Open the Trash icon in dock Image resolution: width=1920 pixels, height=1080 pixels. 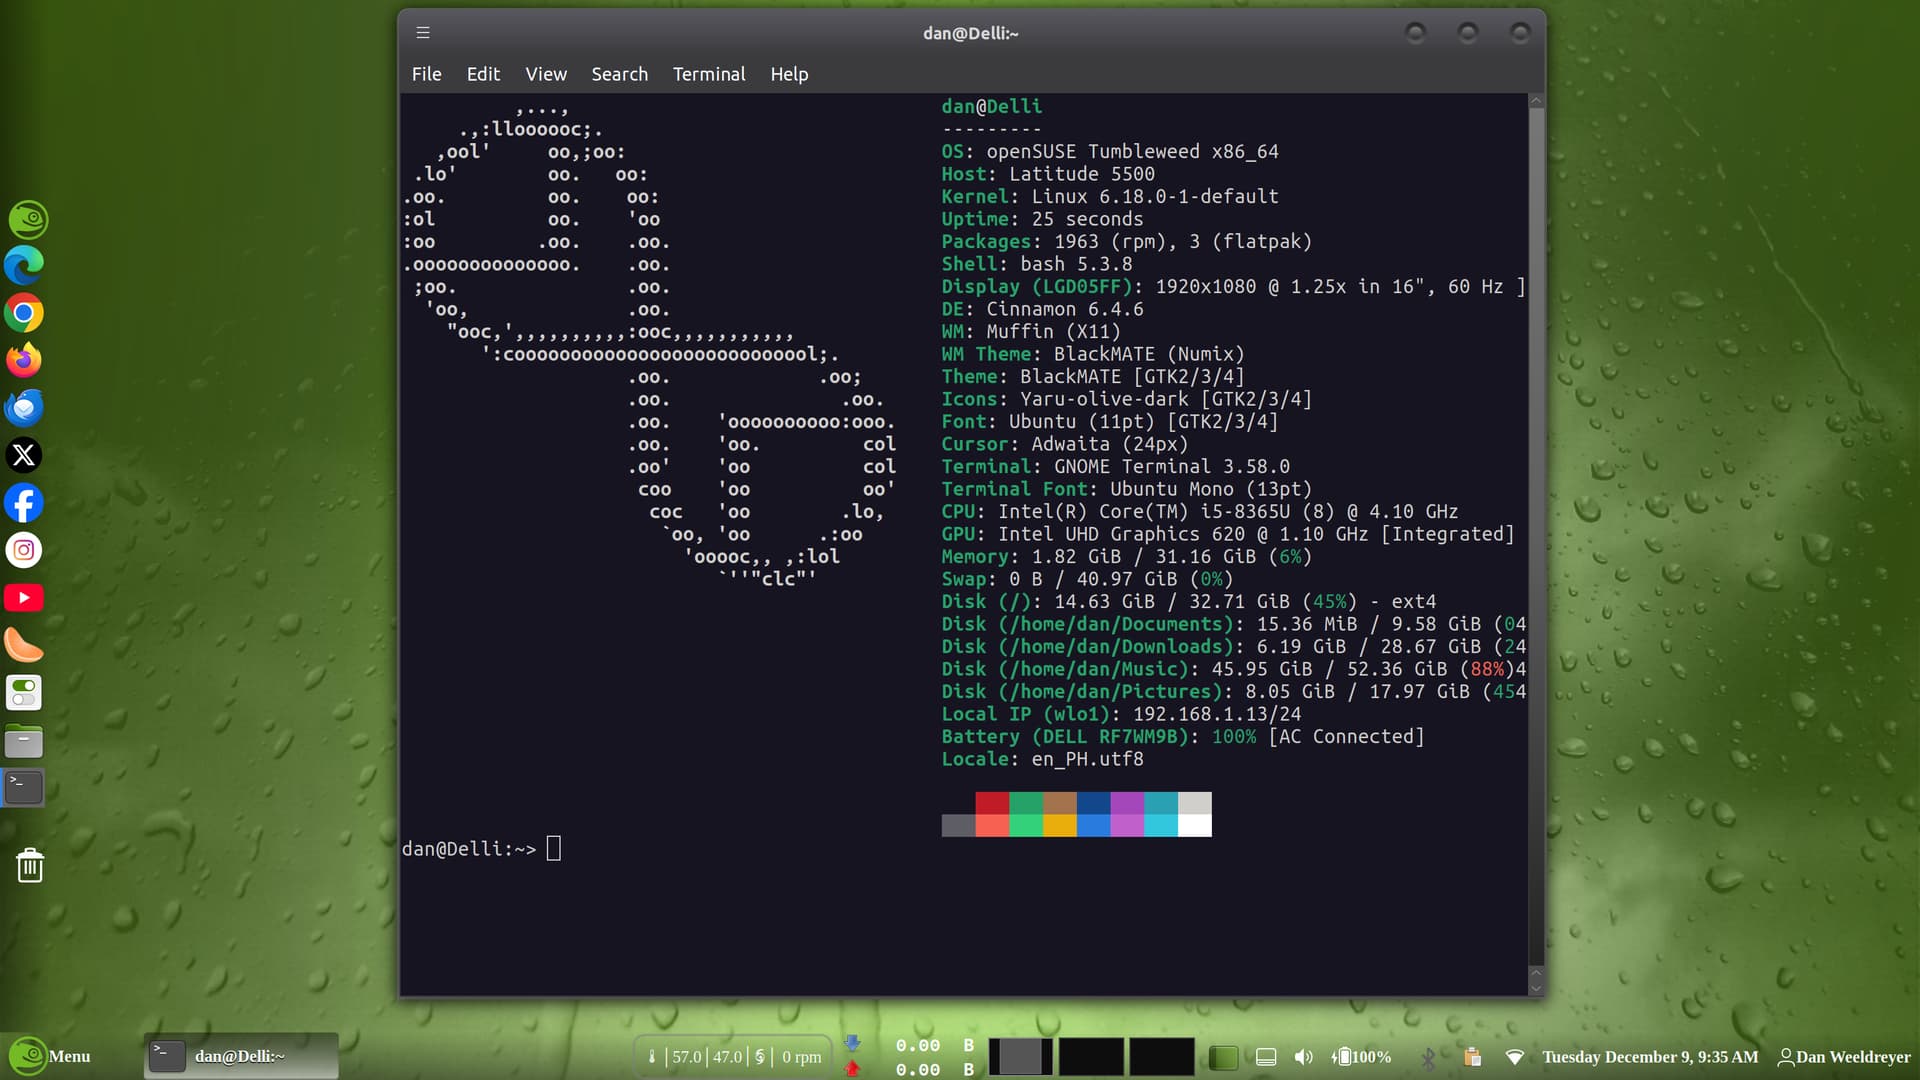coord(30,865)
